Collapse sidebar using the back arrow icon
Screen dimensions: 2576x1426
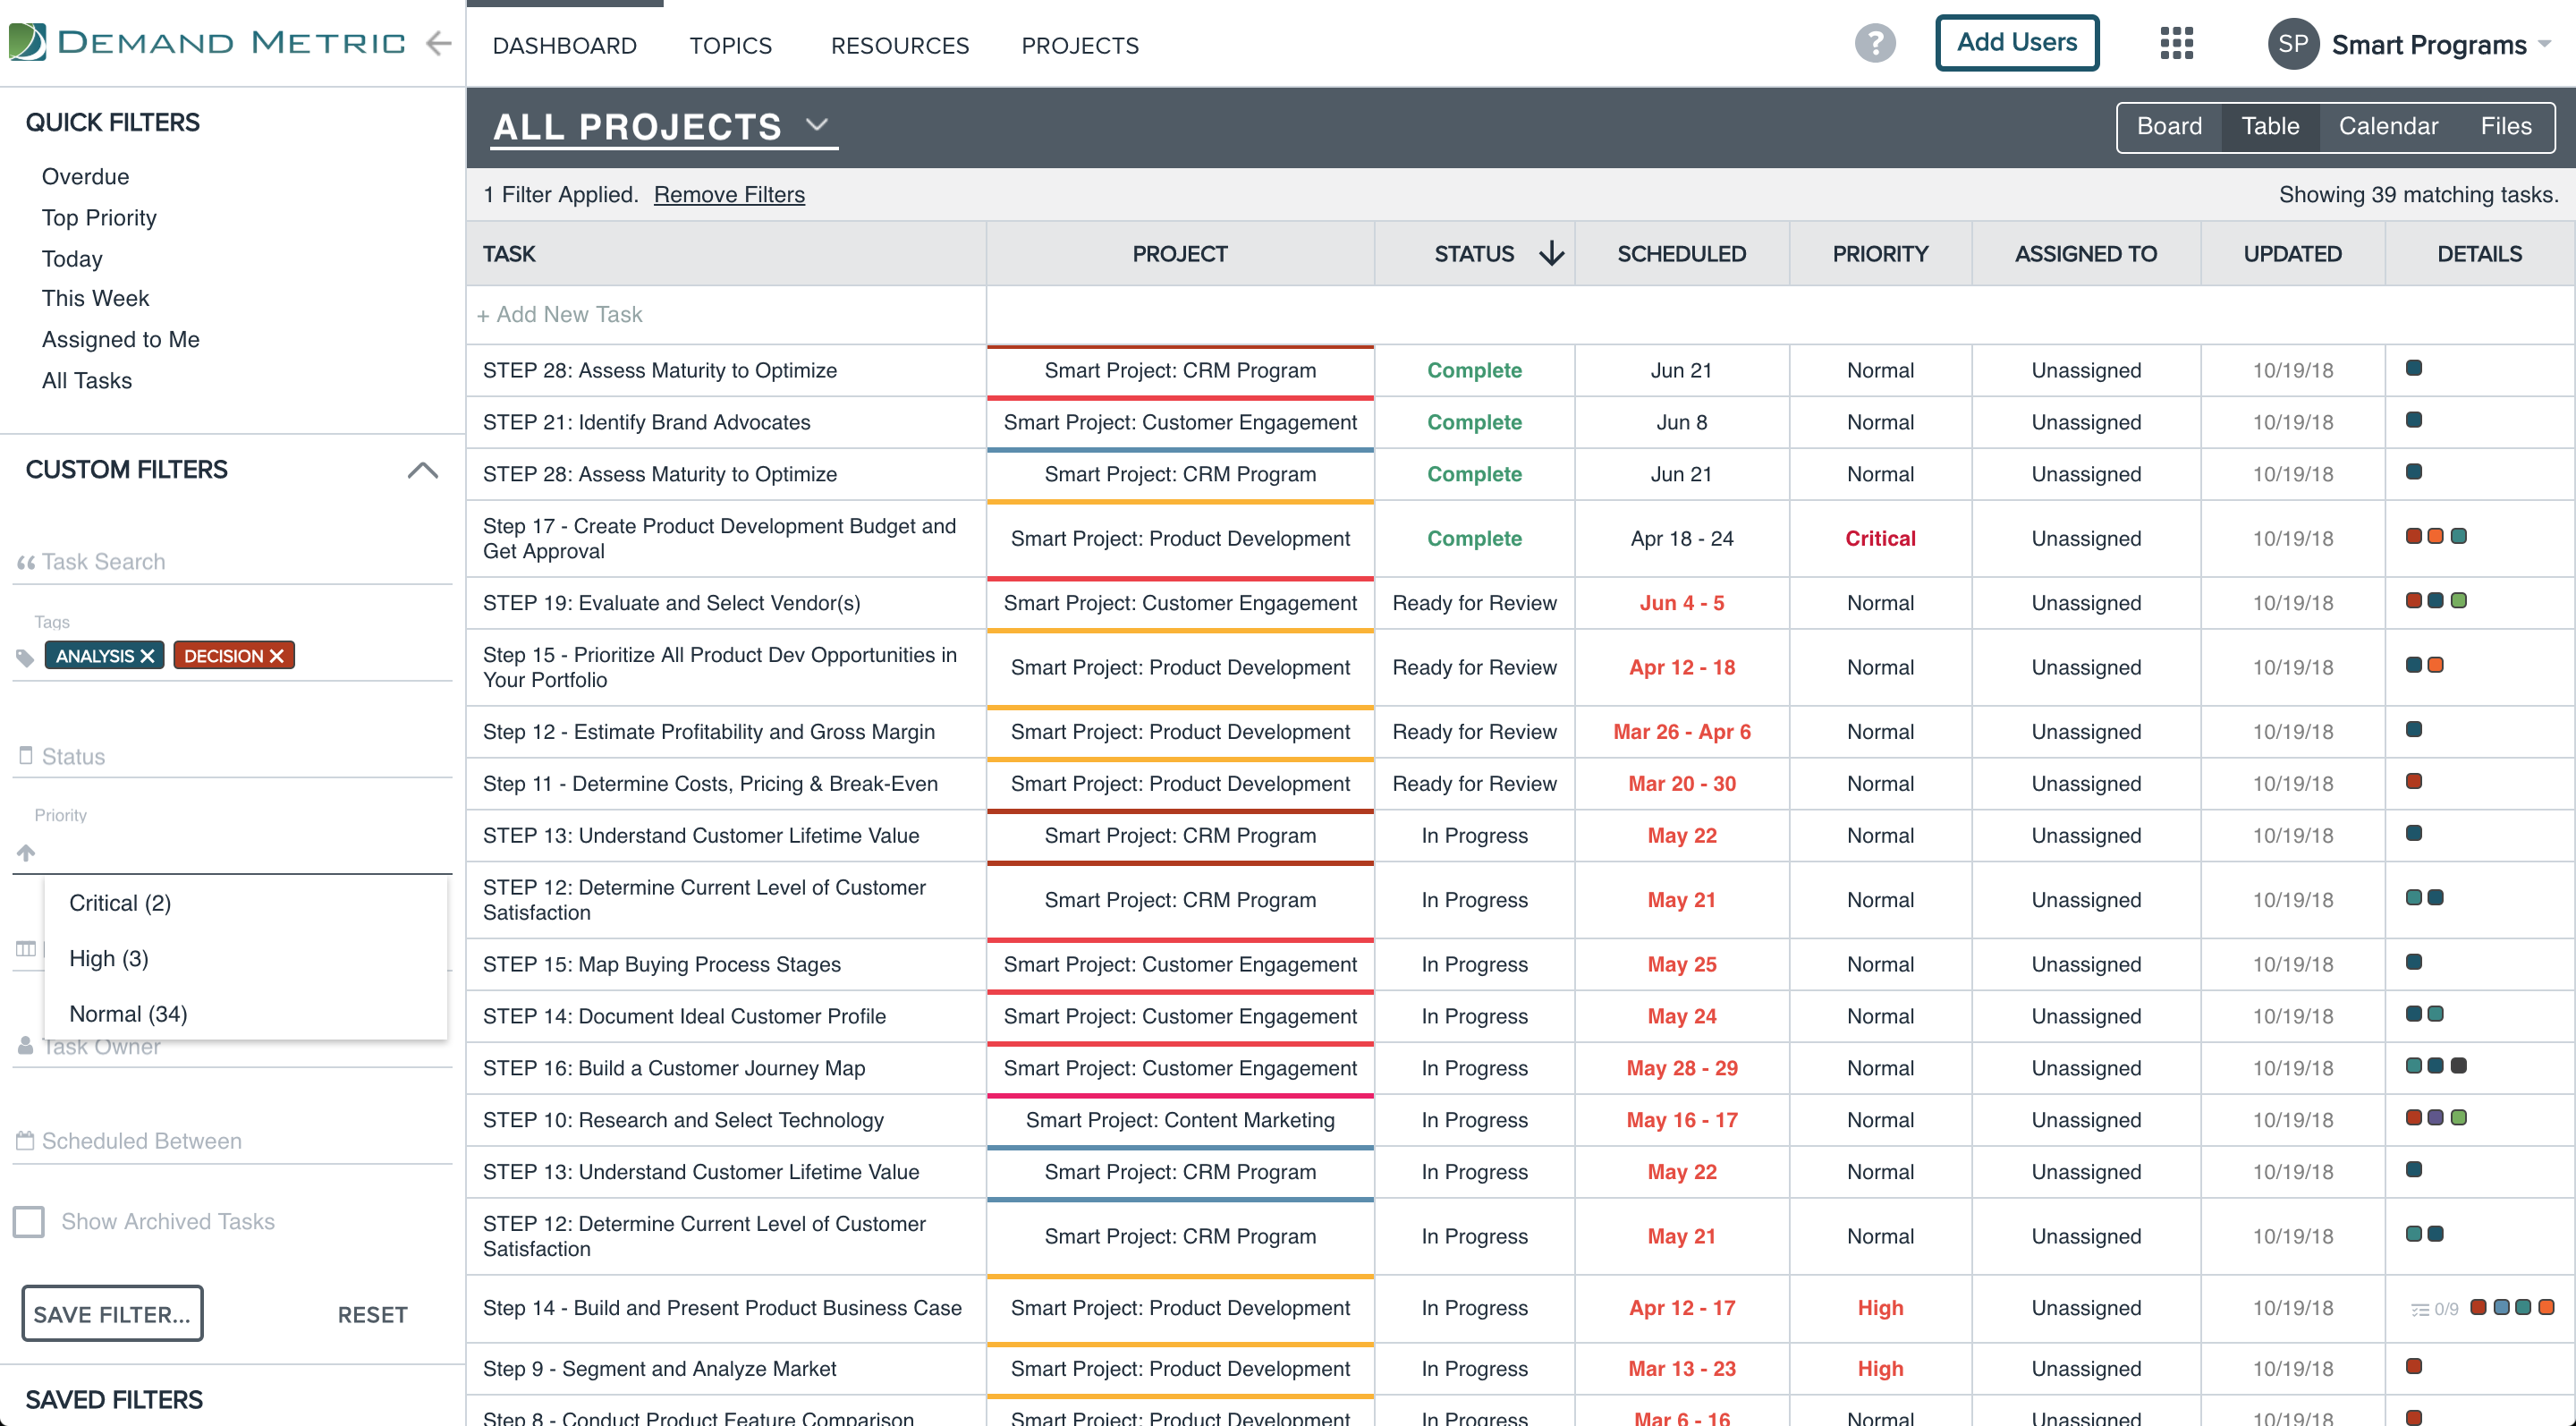(438, 43)
